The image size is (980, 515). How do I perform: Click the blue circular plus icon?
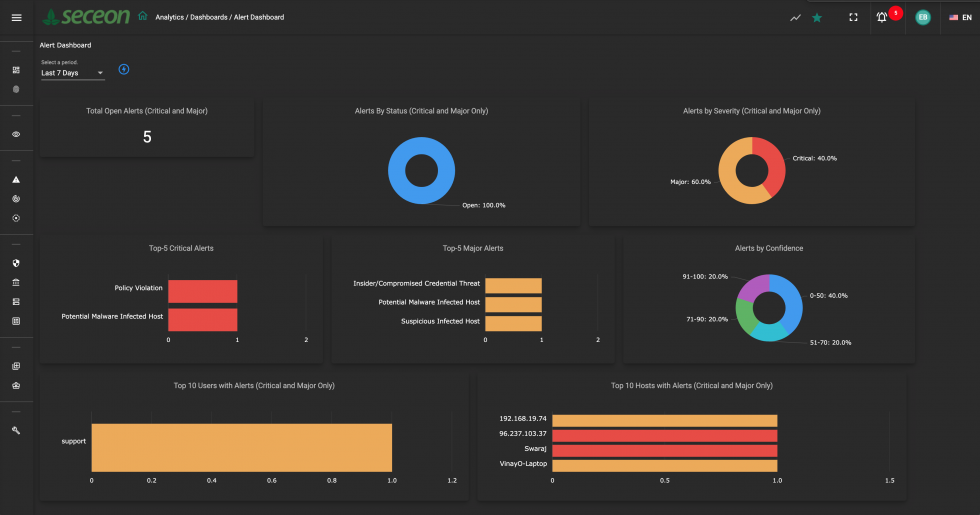coord(124,69)
